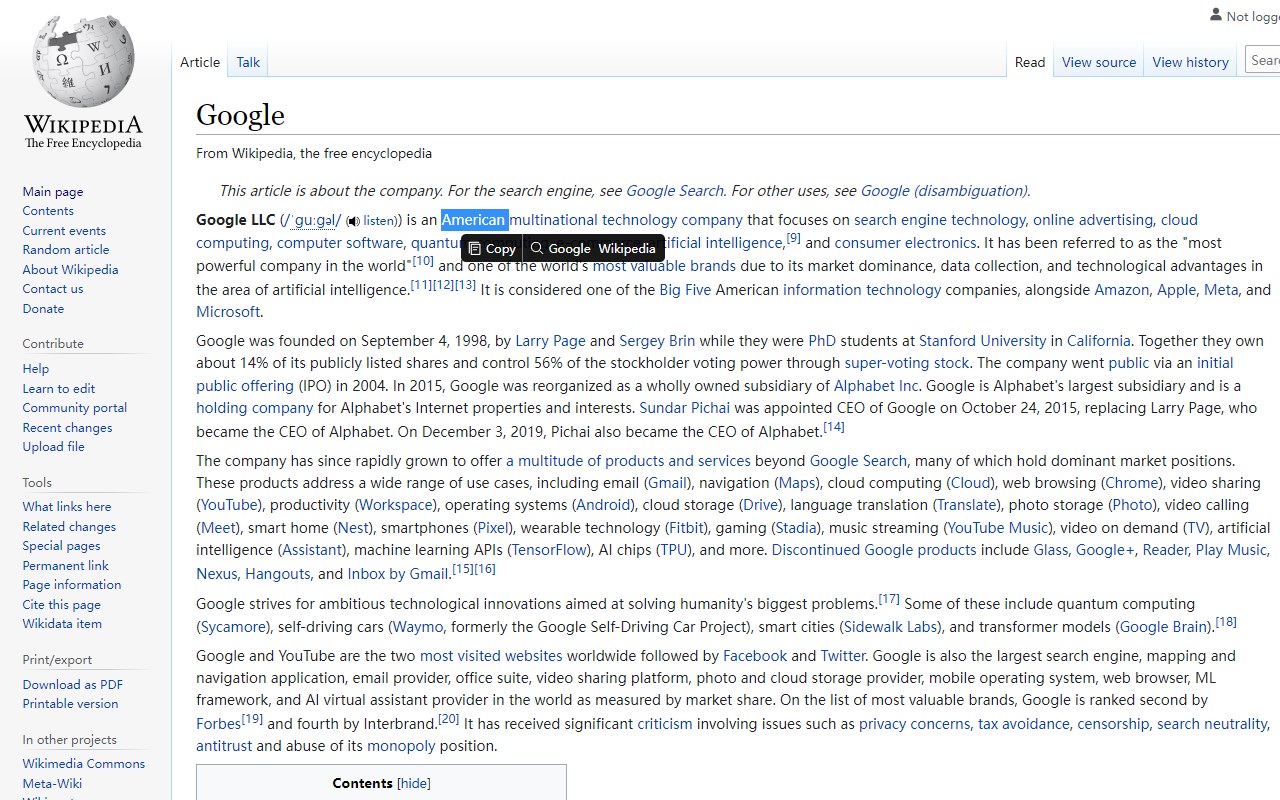1280x800 pixels.
Task: Open 'a multitude of products and services' link
Action: (x=628, y=461)
